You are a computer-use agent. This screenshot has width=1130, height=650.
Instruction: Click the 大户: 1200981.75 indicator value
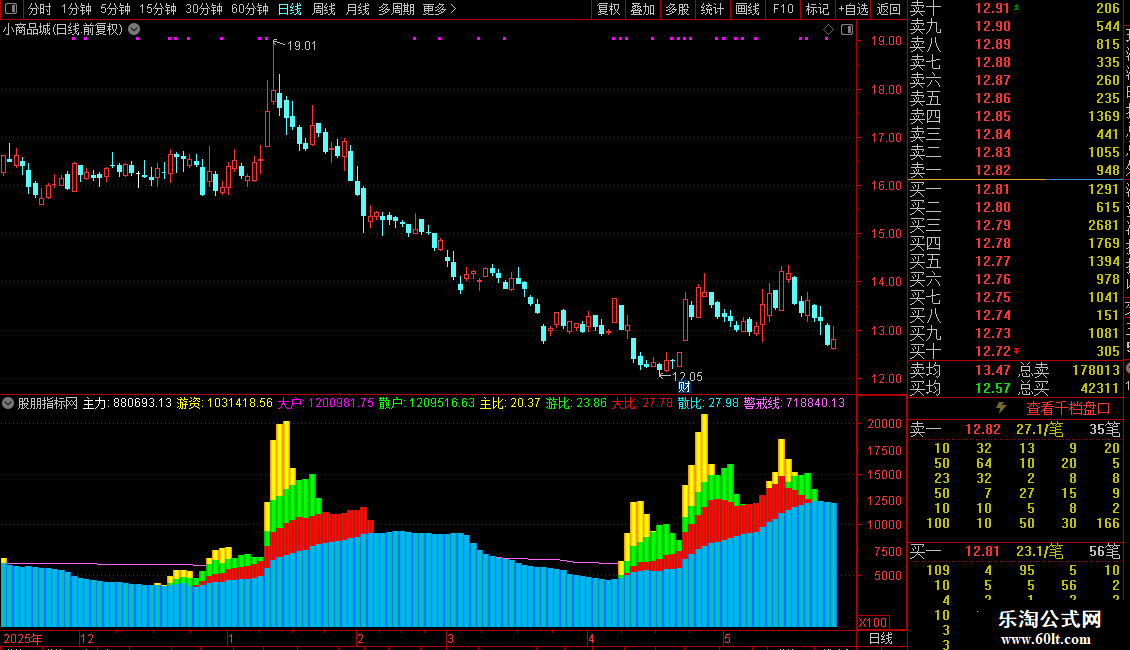click(x=326, y=403)
